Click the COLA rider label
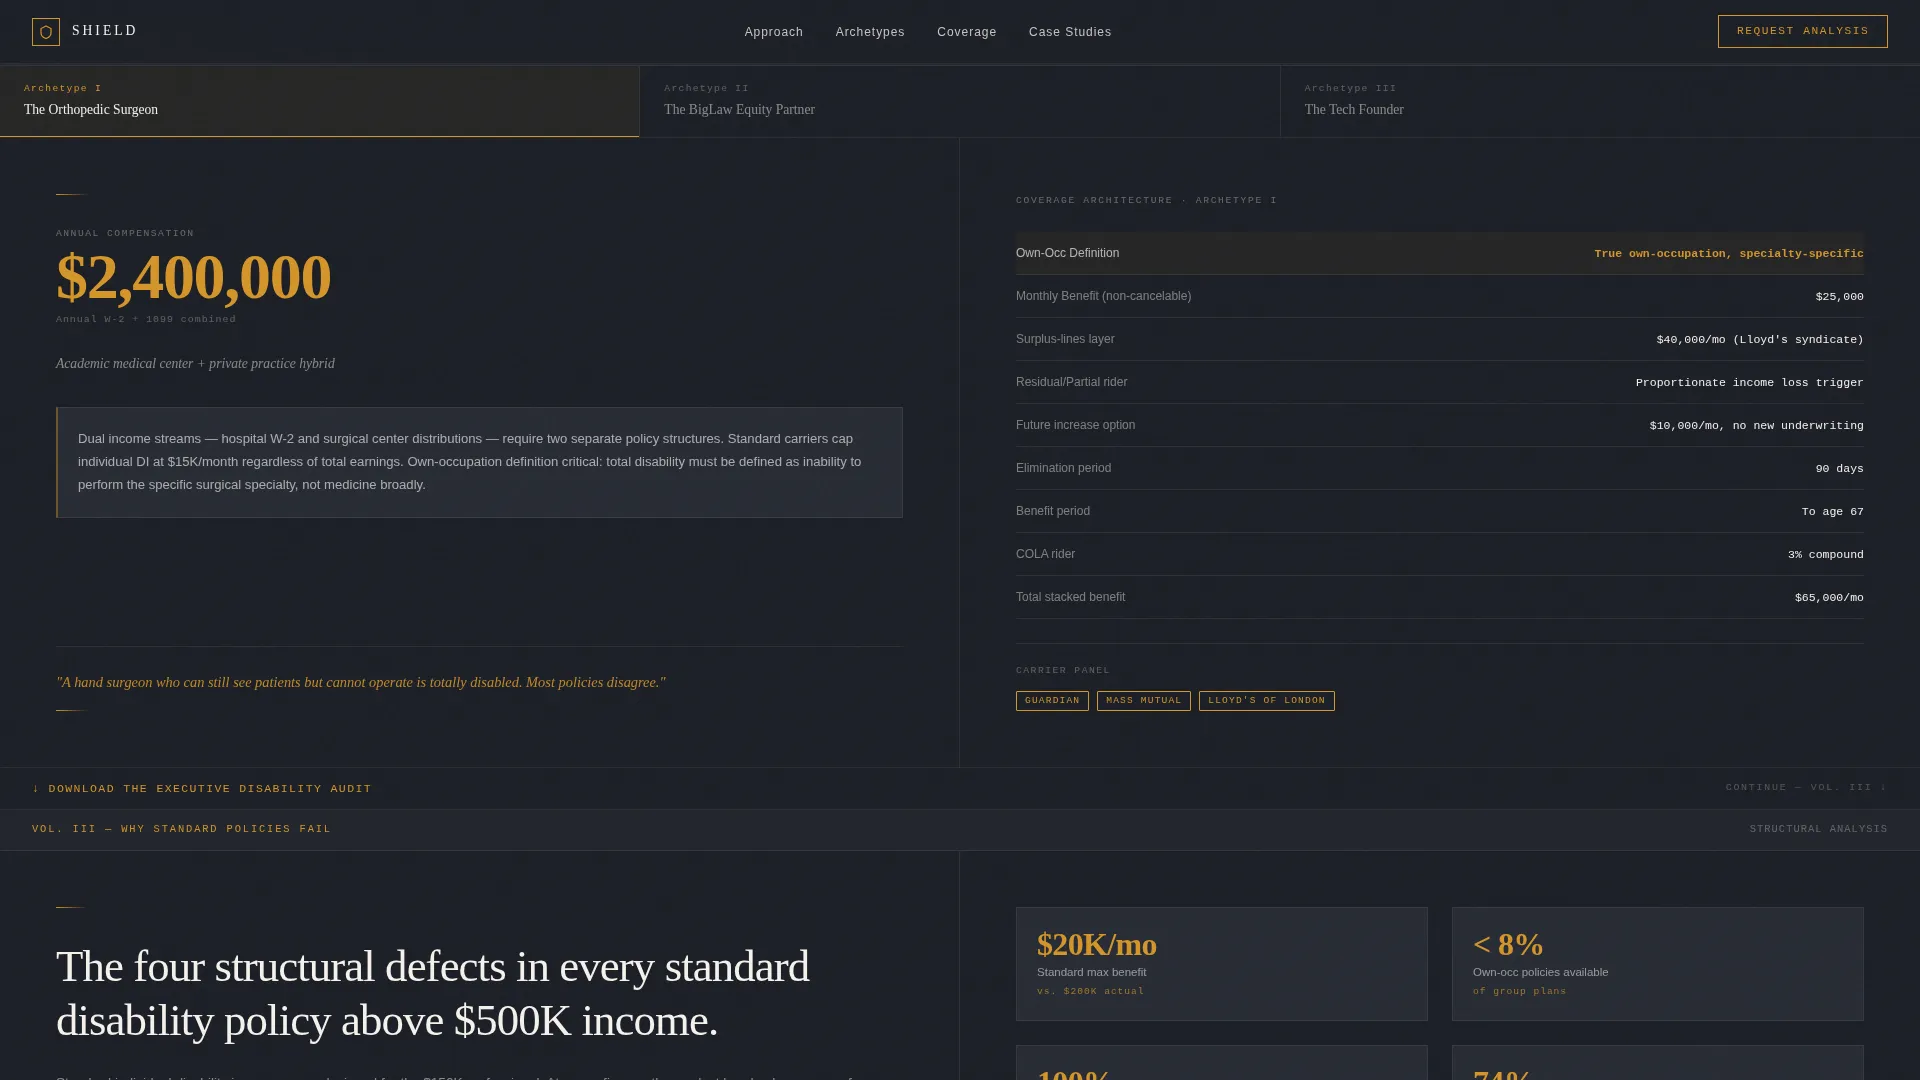The height and width of the screenshot is (1080, 1920). pos(1045,554)
